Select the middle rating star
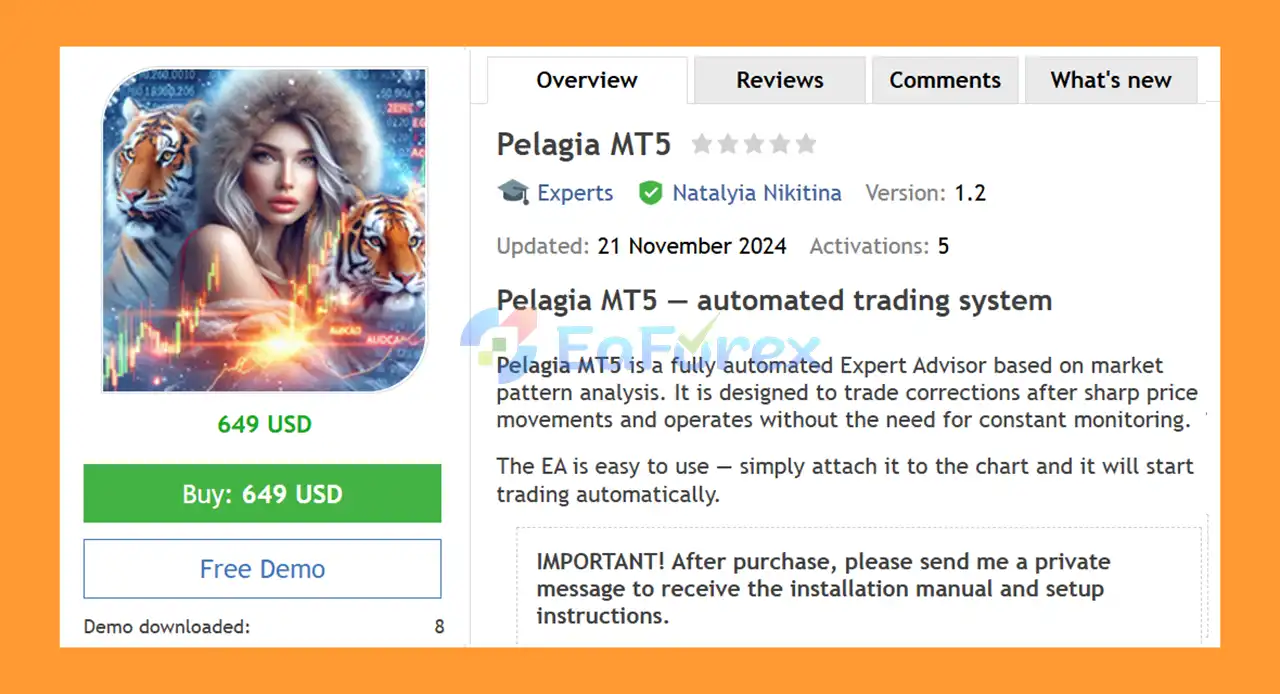Screen dimensions: 1280x694 754,144
